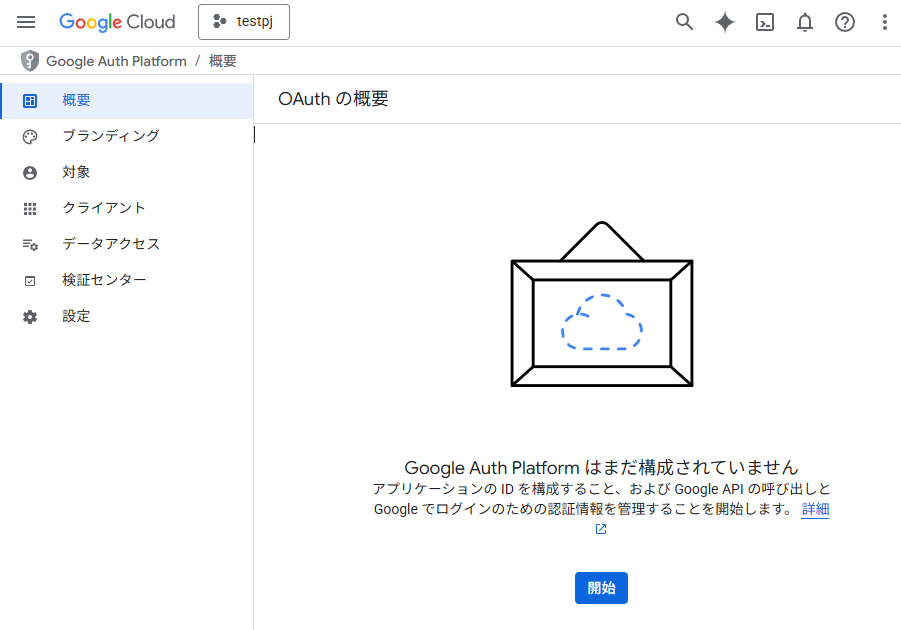Open Gemini AI assistant sparkle icon
Screen dimensions: 901x630
725,22
